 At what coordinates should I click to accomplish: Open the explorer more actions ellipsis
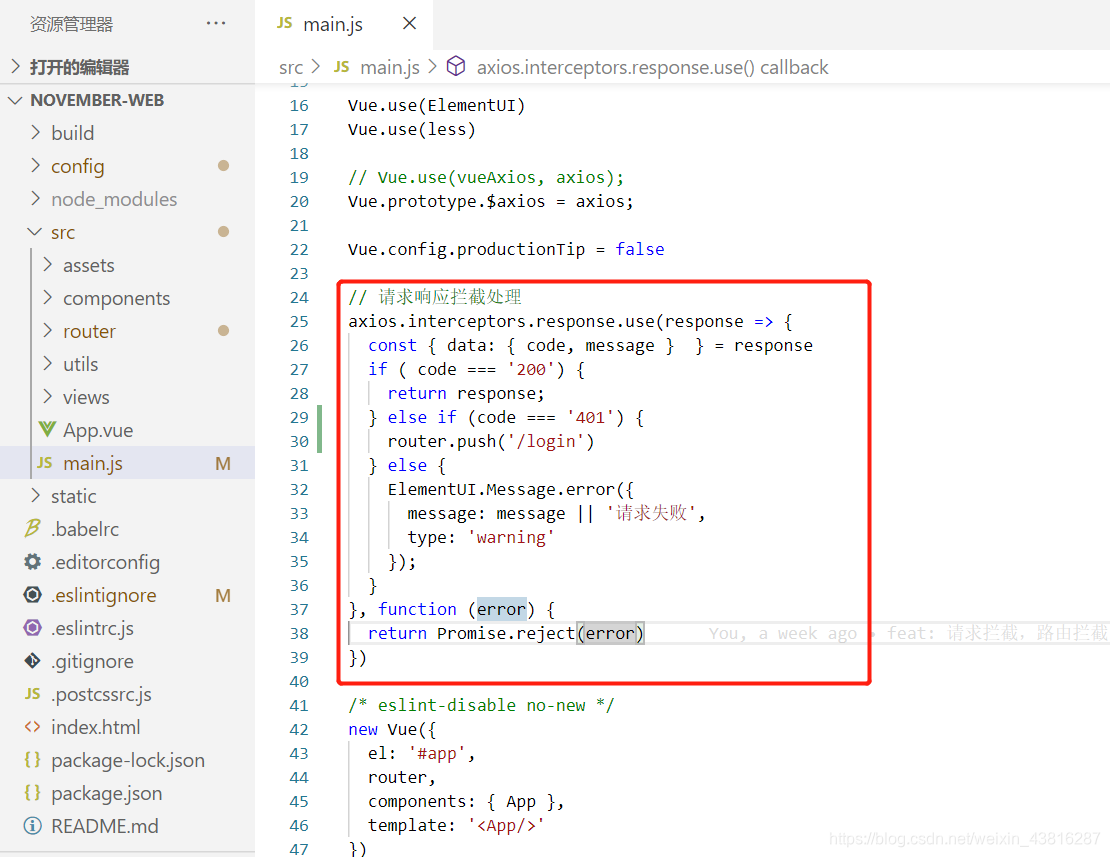click(216, 23)
